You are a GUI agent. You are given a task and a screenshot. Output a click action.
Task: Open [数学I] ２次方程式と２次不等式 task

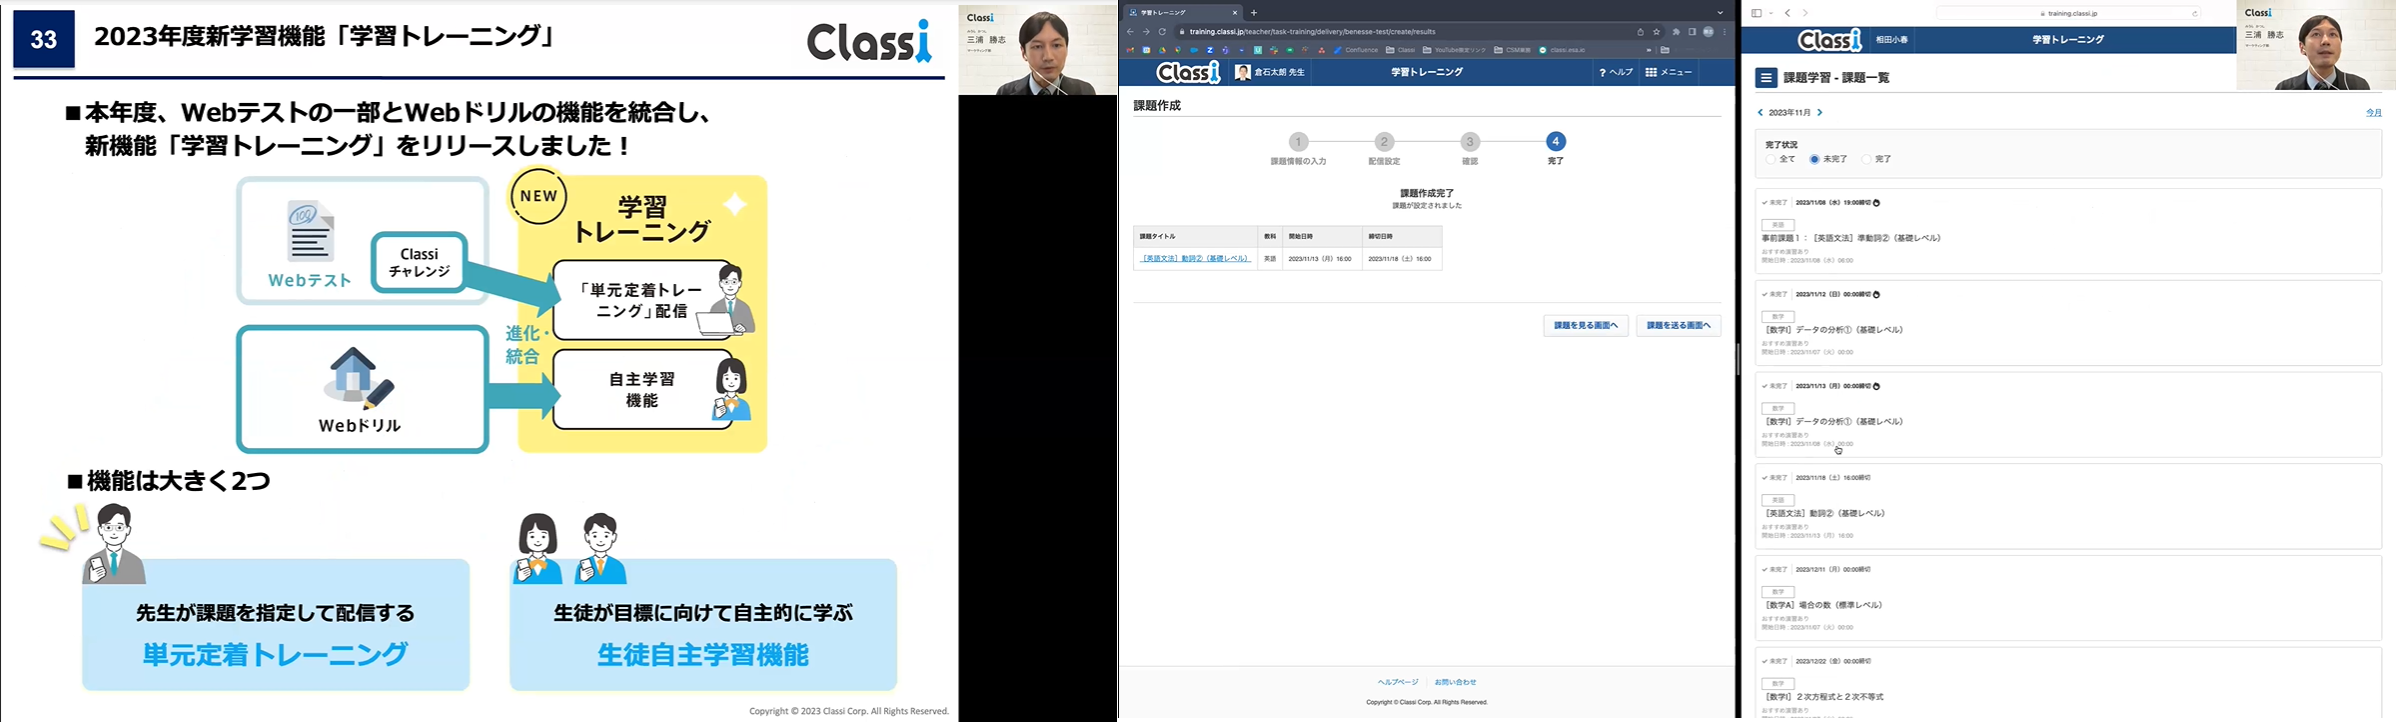[2068, 685]
